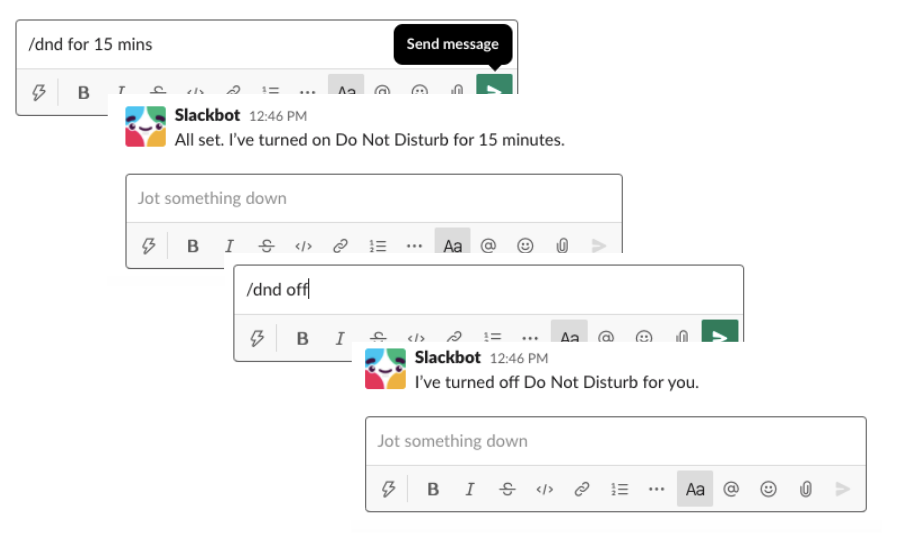Open shortcuts lightning menu in the bottom composer
The height and width of the screenshot is (552, 907).
click(x=389, y=489)
